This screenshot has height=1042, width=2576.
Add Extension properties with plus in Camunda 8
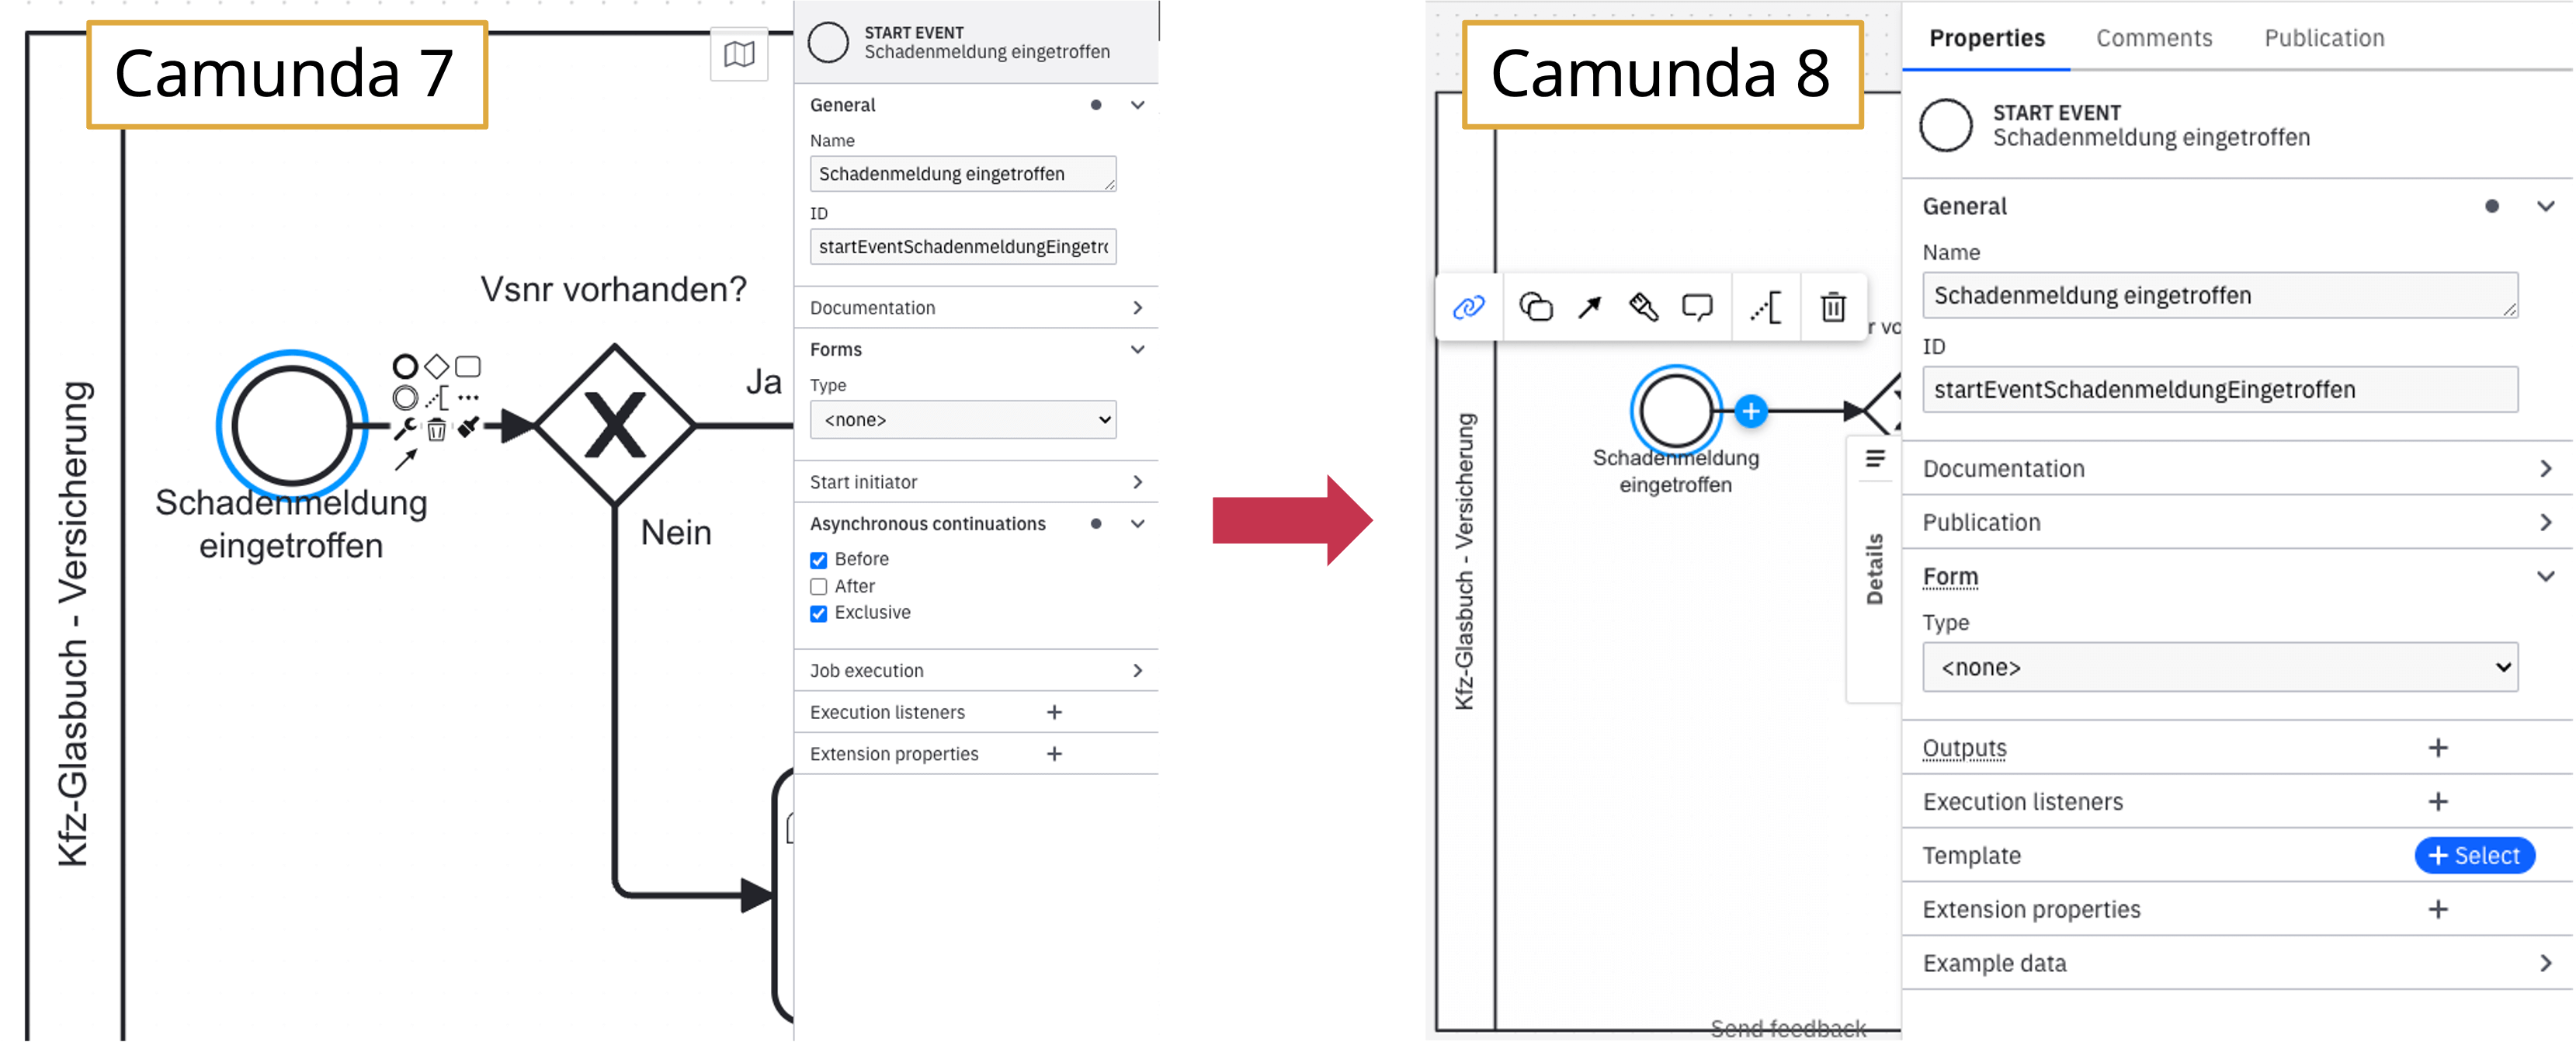(x=2438, y=910)
